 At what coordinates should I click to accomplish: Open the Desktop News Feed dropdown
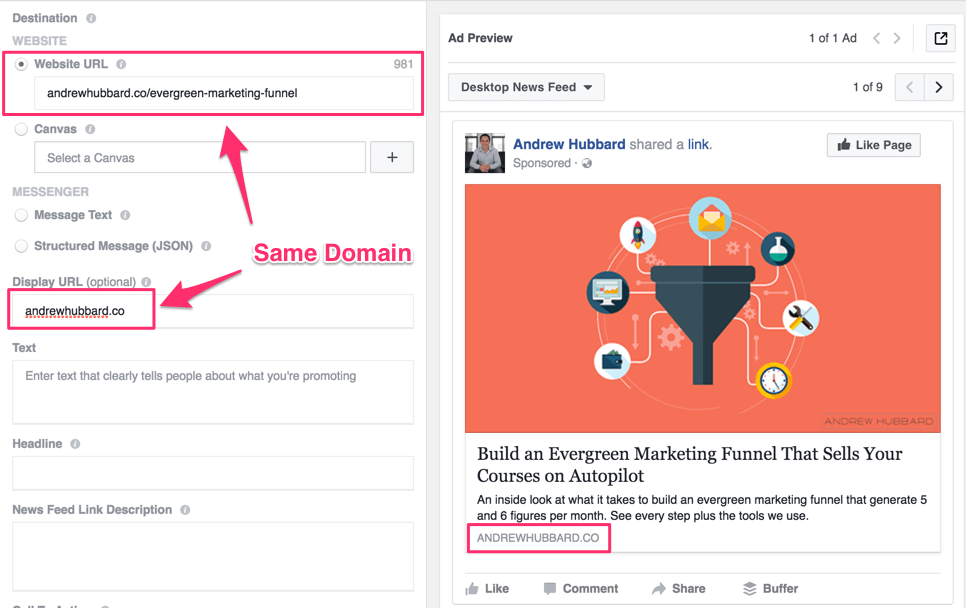pos(526,87)
